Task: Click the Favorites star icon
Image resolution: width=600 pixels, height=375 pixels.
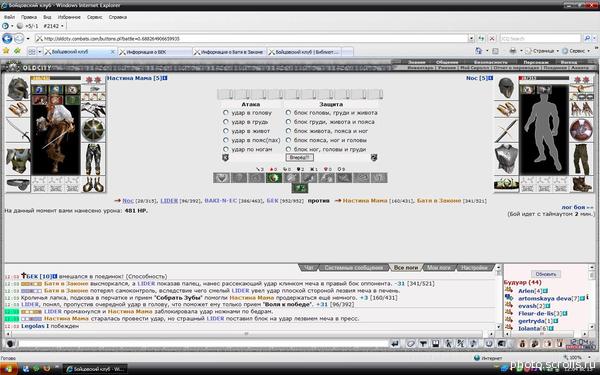Action: pyautogui.click(x=6, y=51)
